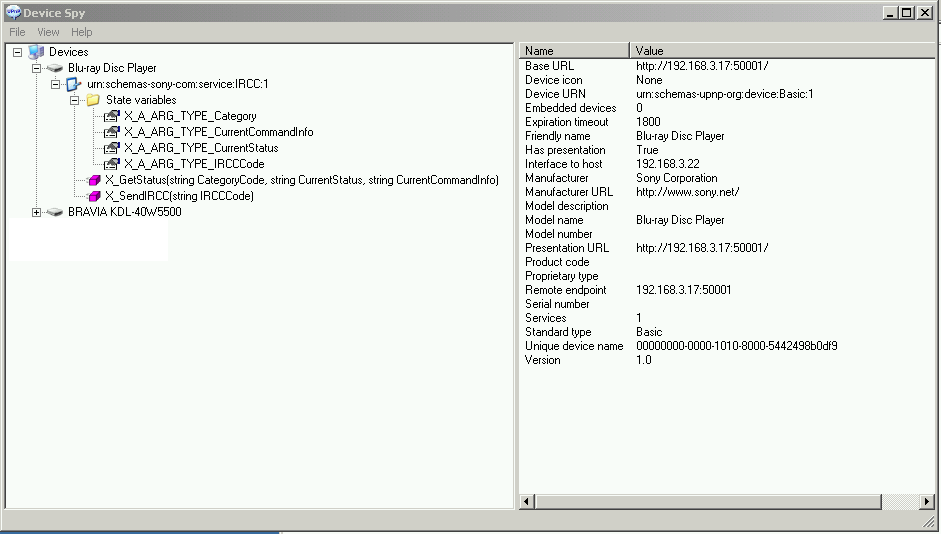Select the Friendly name property
Viewport: 941px width, 534px height.
(558, 136)
